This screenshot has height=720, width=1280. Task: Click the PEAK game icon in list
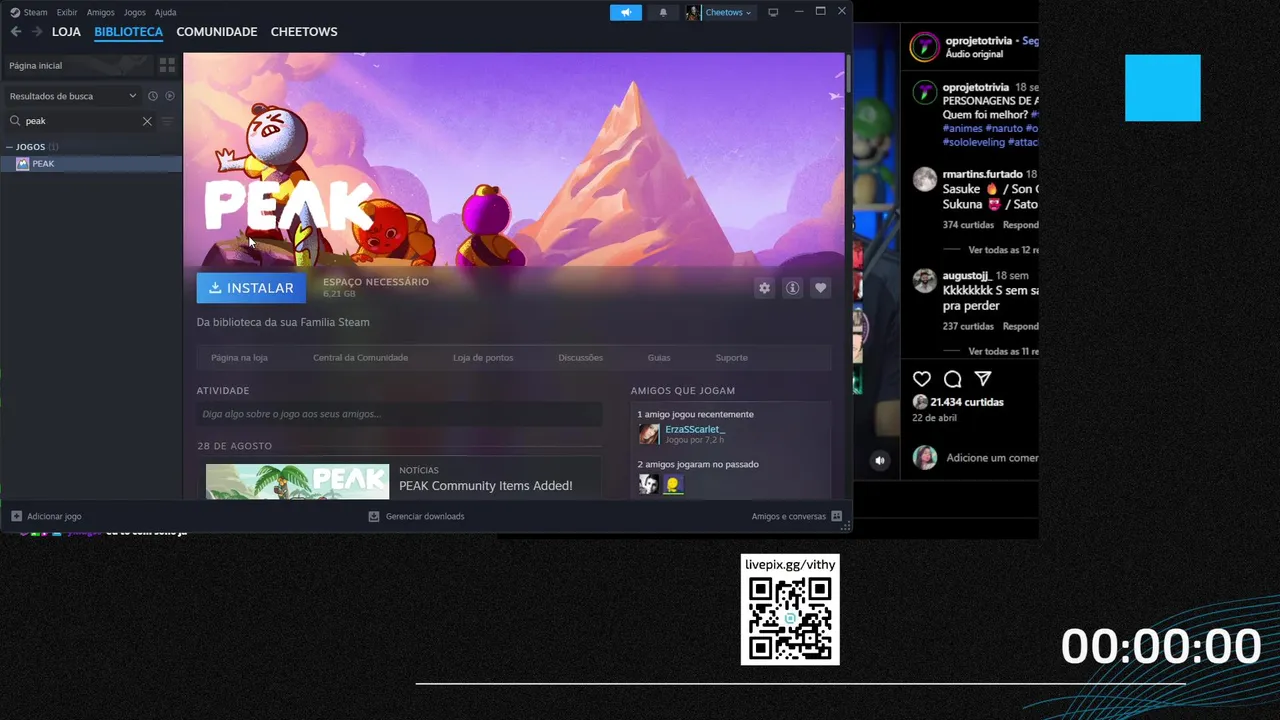click(x=23, y=164)
